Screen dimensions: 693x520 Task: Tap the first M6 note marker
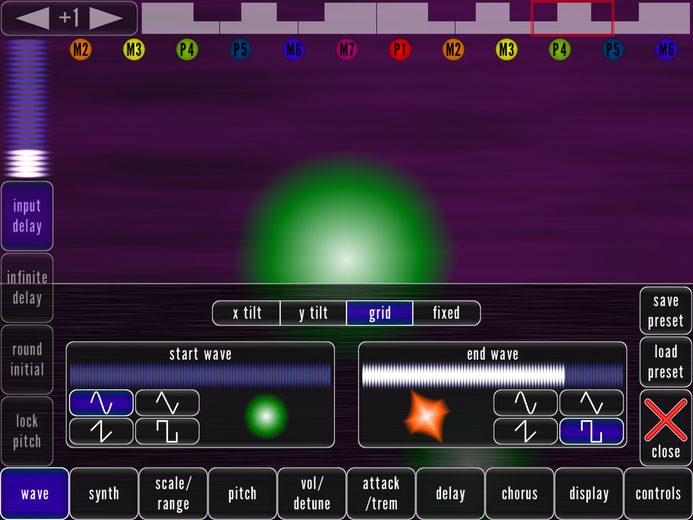click(293, 49)
